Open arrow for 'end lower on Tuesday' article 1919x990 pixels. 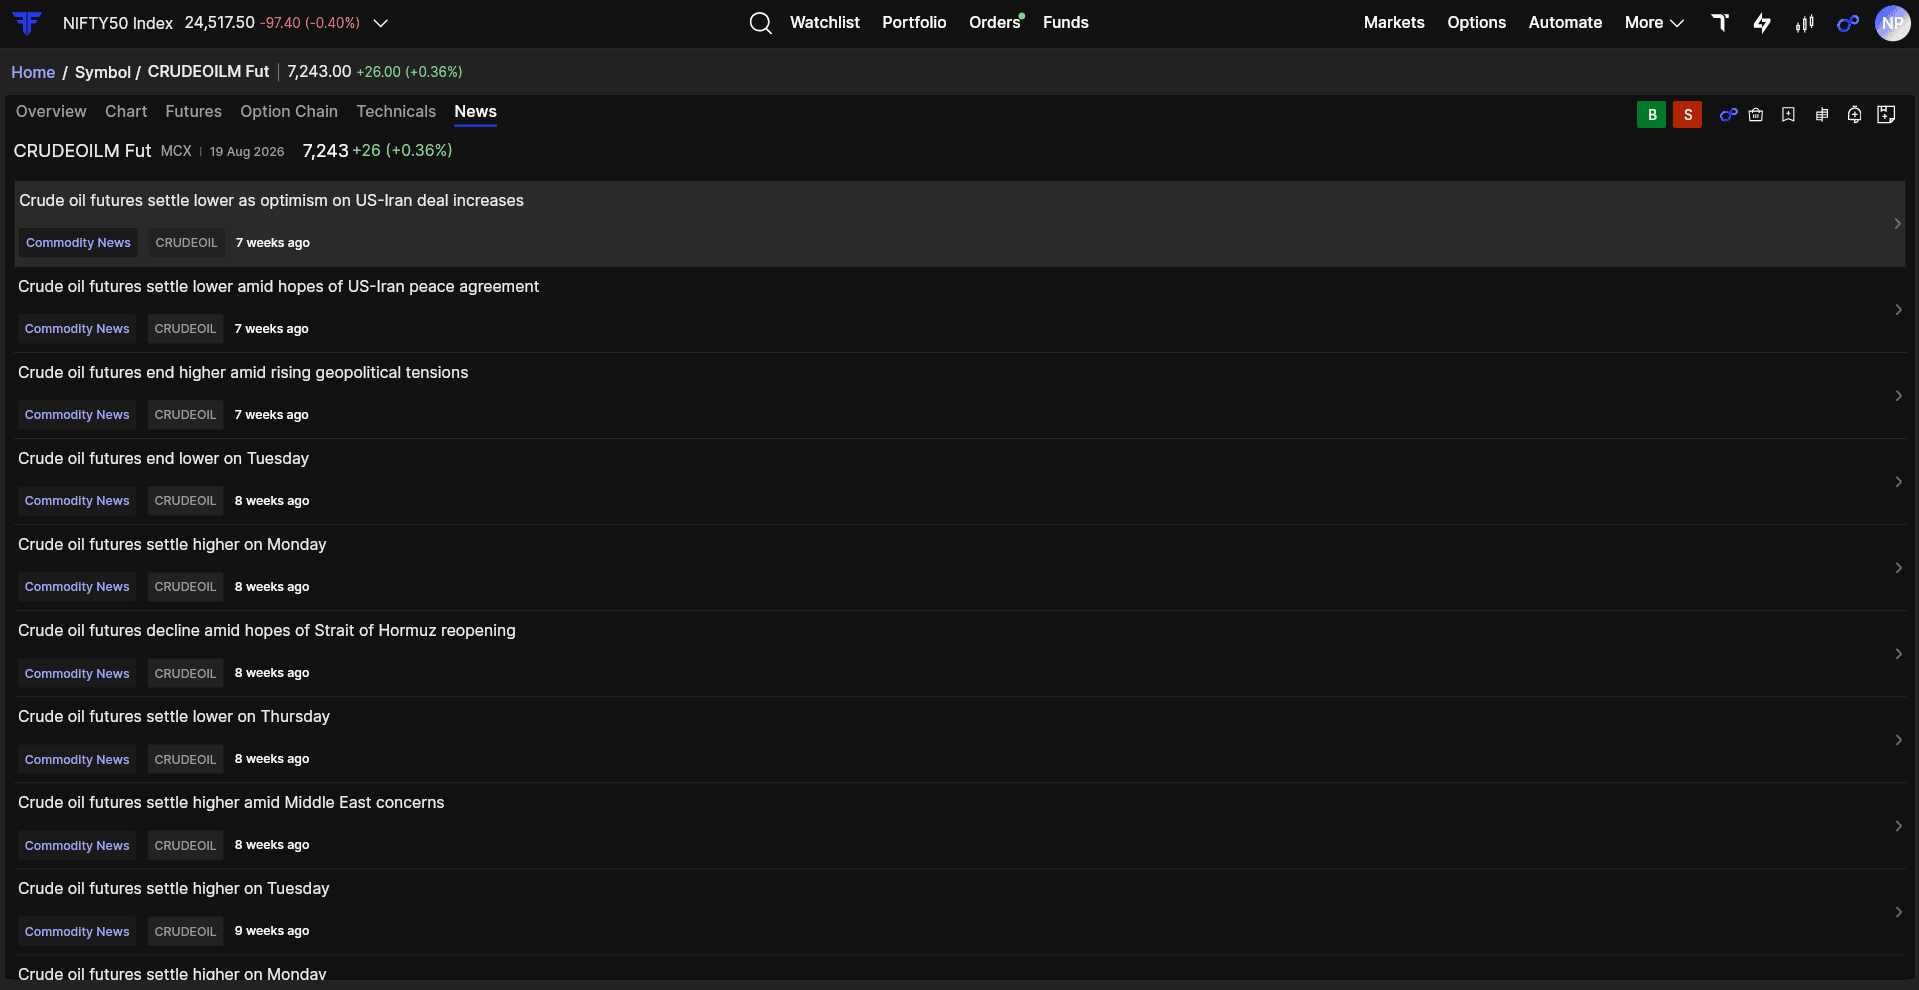coord(1898,482)
